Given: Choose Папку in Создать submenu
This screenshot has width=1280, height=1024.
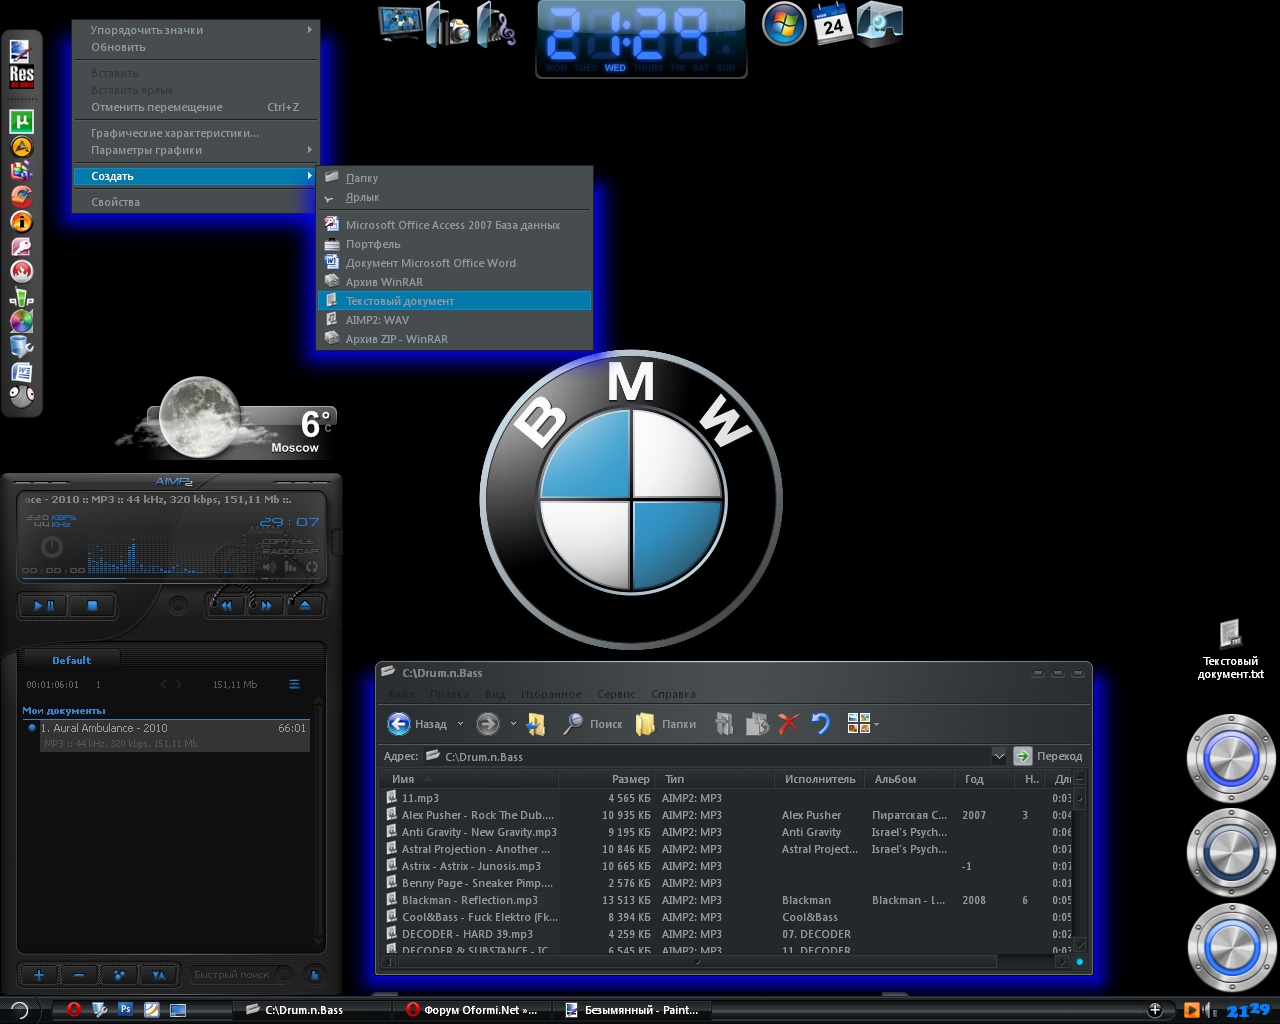Looking at the screenshot, I should (455, 178).
